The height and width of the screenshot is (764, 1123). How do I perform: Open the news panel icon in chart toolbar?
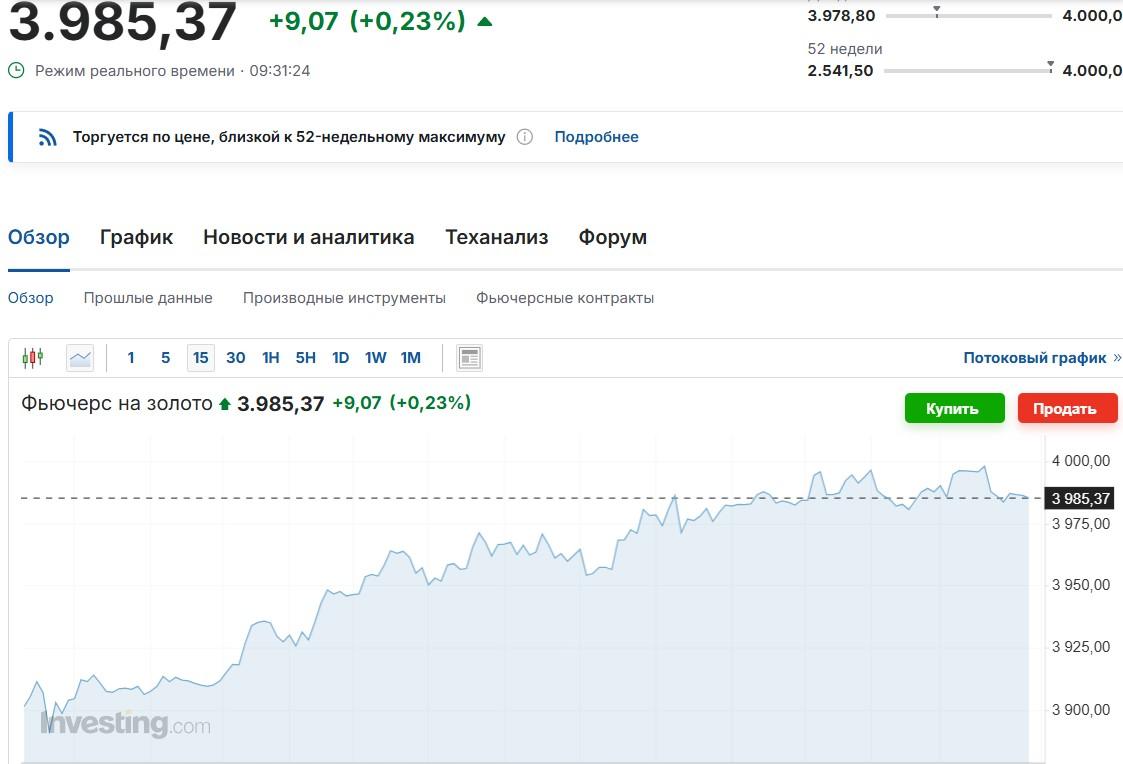(469, 357)
